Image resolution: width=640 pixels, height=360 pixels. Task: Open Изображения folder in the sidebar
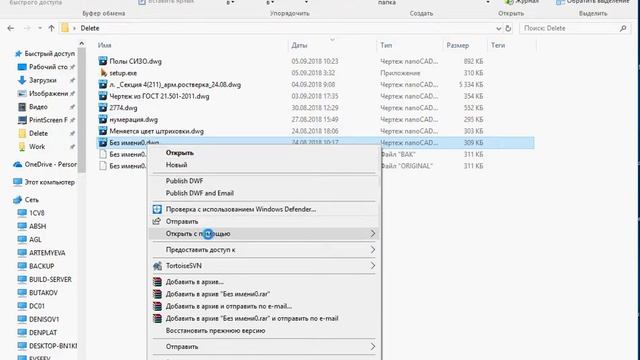coord(49,94)
